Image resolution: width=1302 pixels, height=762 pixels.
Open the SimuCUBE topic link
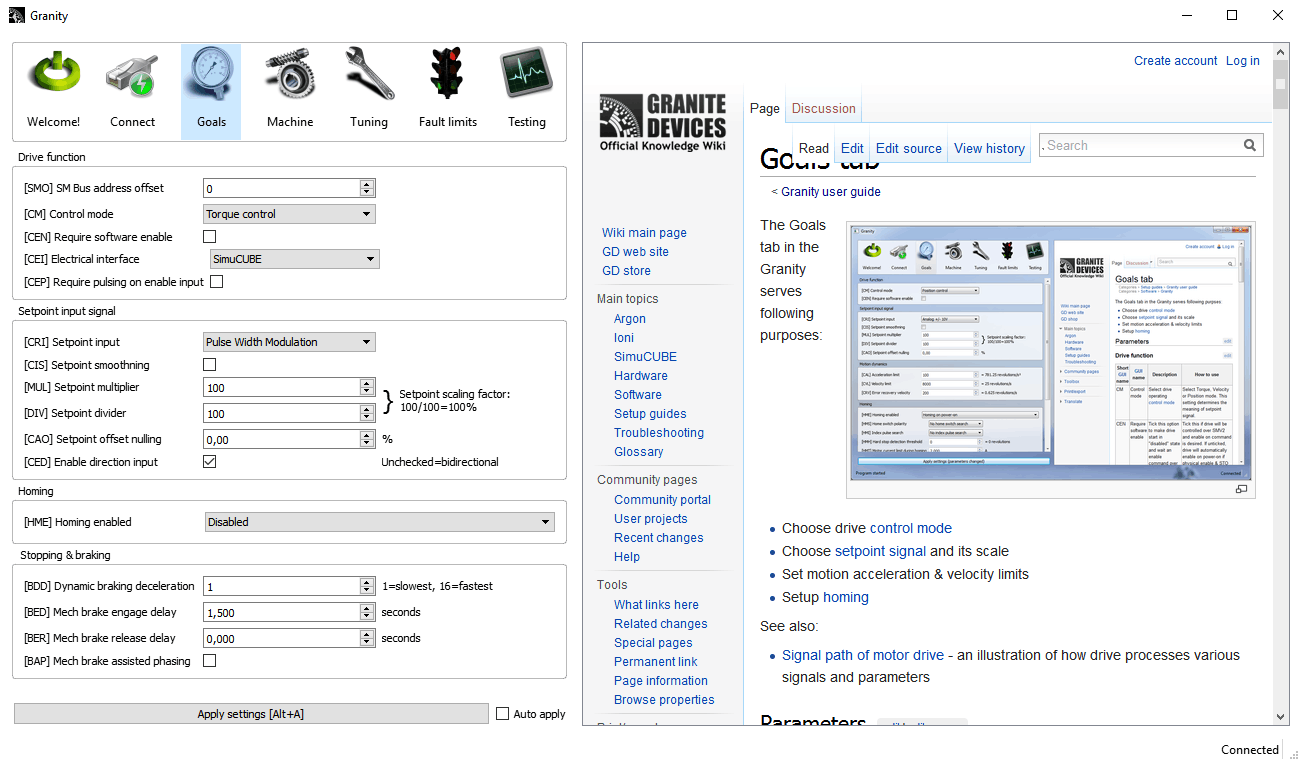tap(645, 357)
